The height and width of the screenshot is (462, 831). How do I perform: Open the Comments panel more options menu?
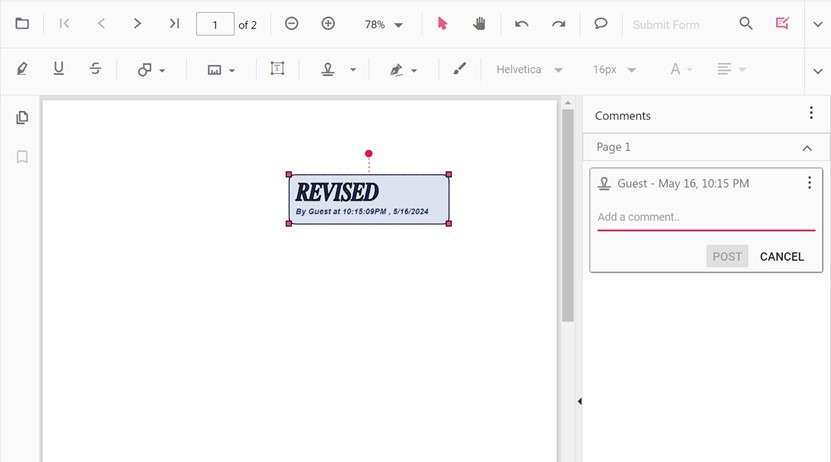pos(811,114)
